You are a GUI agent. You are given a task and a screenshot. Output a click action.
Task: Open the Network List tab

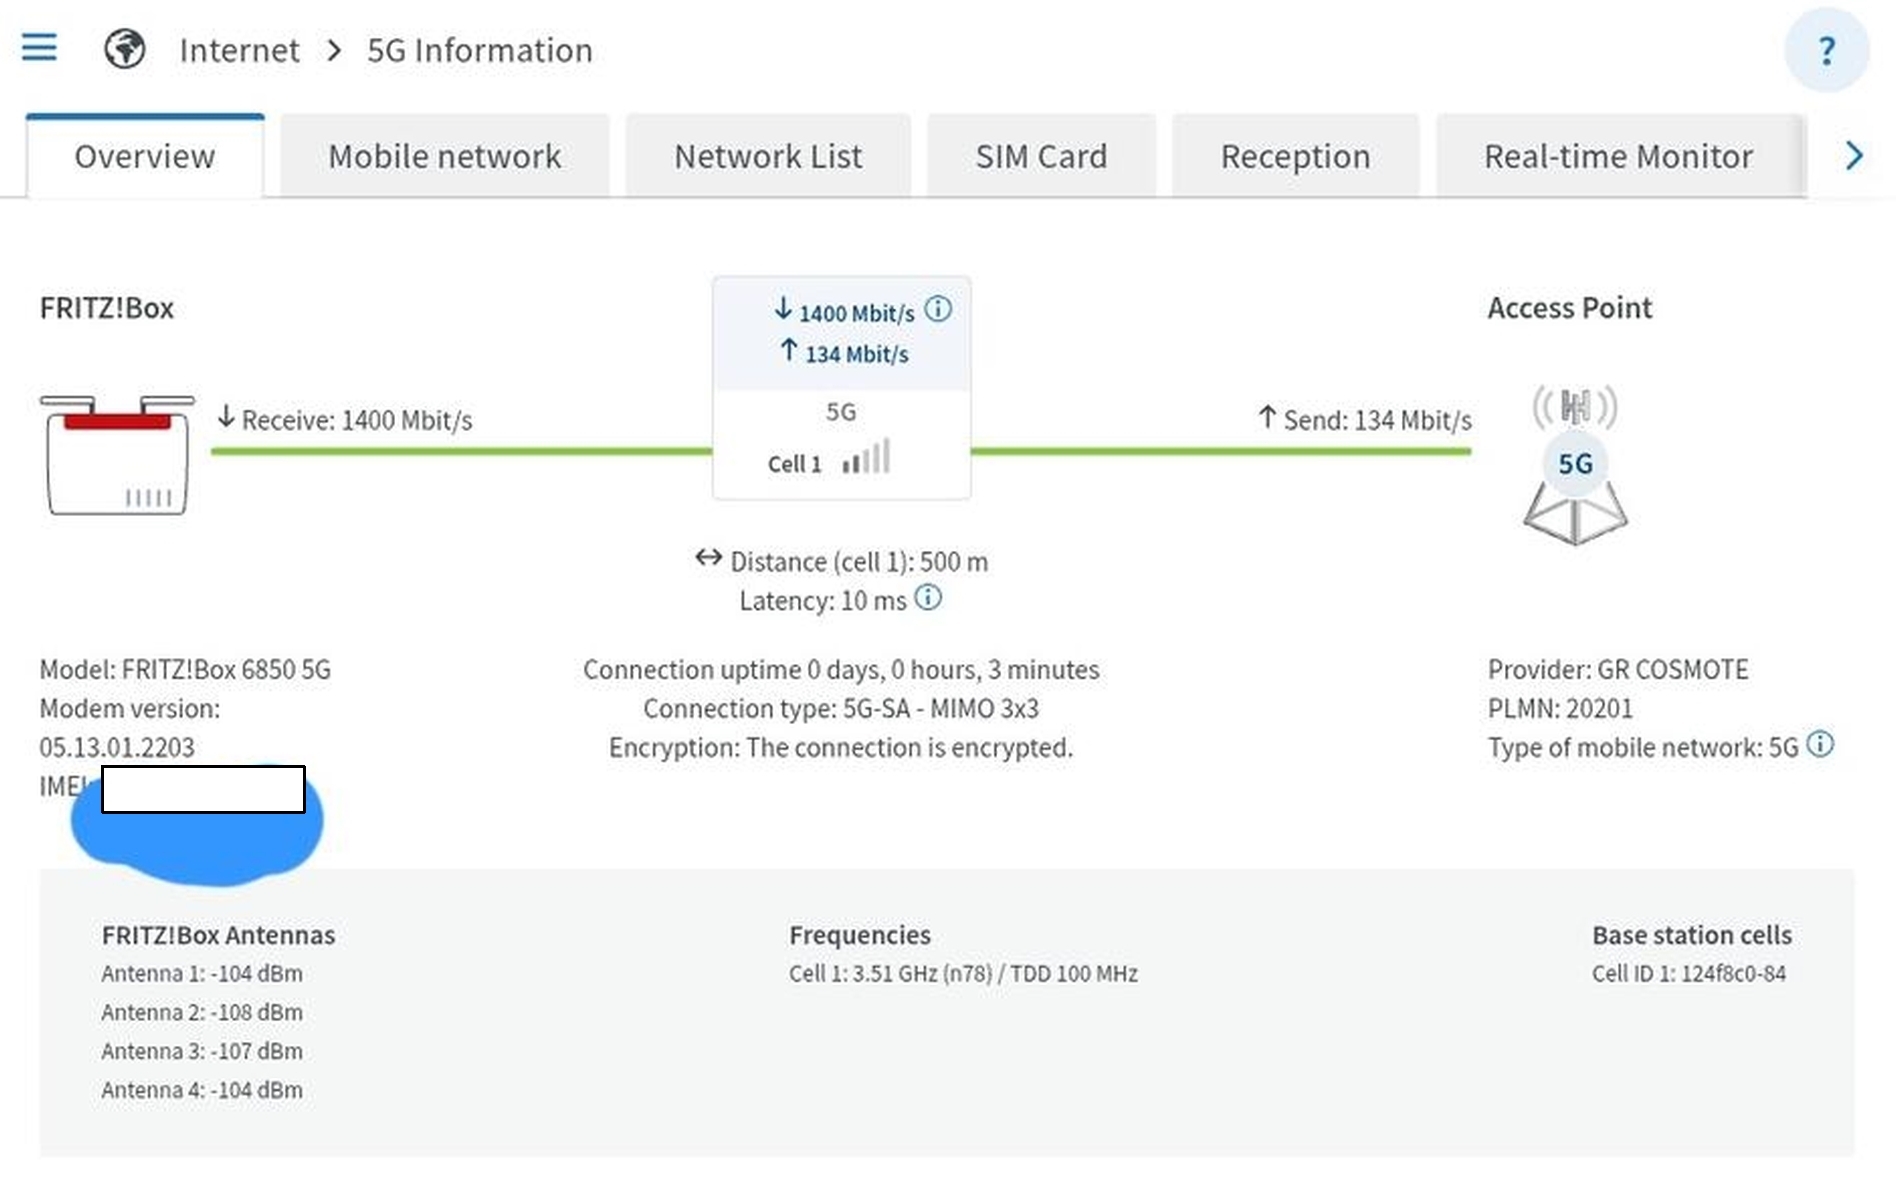[768, 156]
